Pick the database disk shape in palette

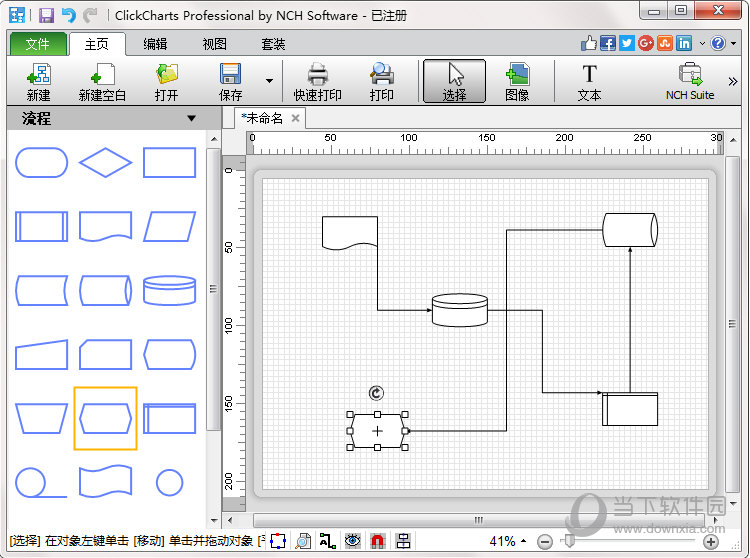170,290
